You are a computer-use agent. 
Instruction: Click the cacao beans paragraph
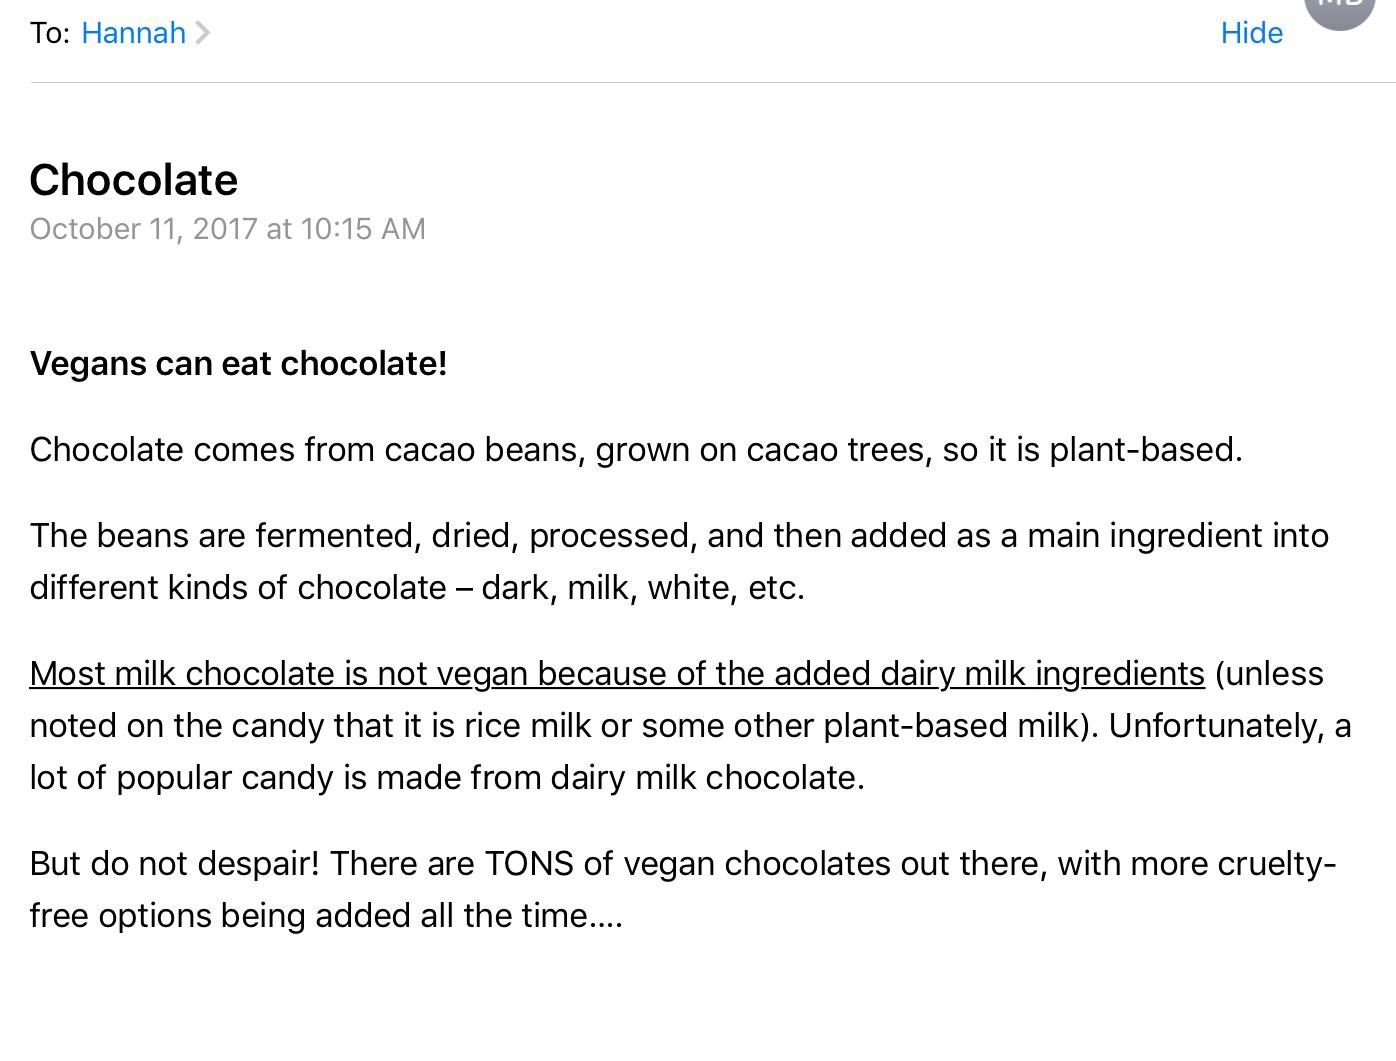[636, 449]
